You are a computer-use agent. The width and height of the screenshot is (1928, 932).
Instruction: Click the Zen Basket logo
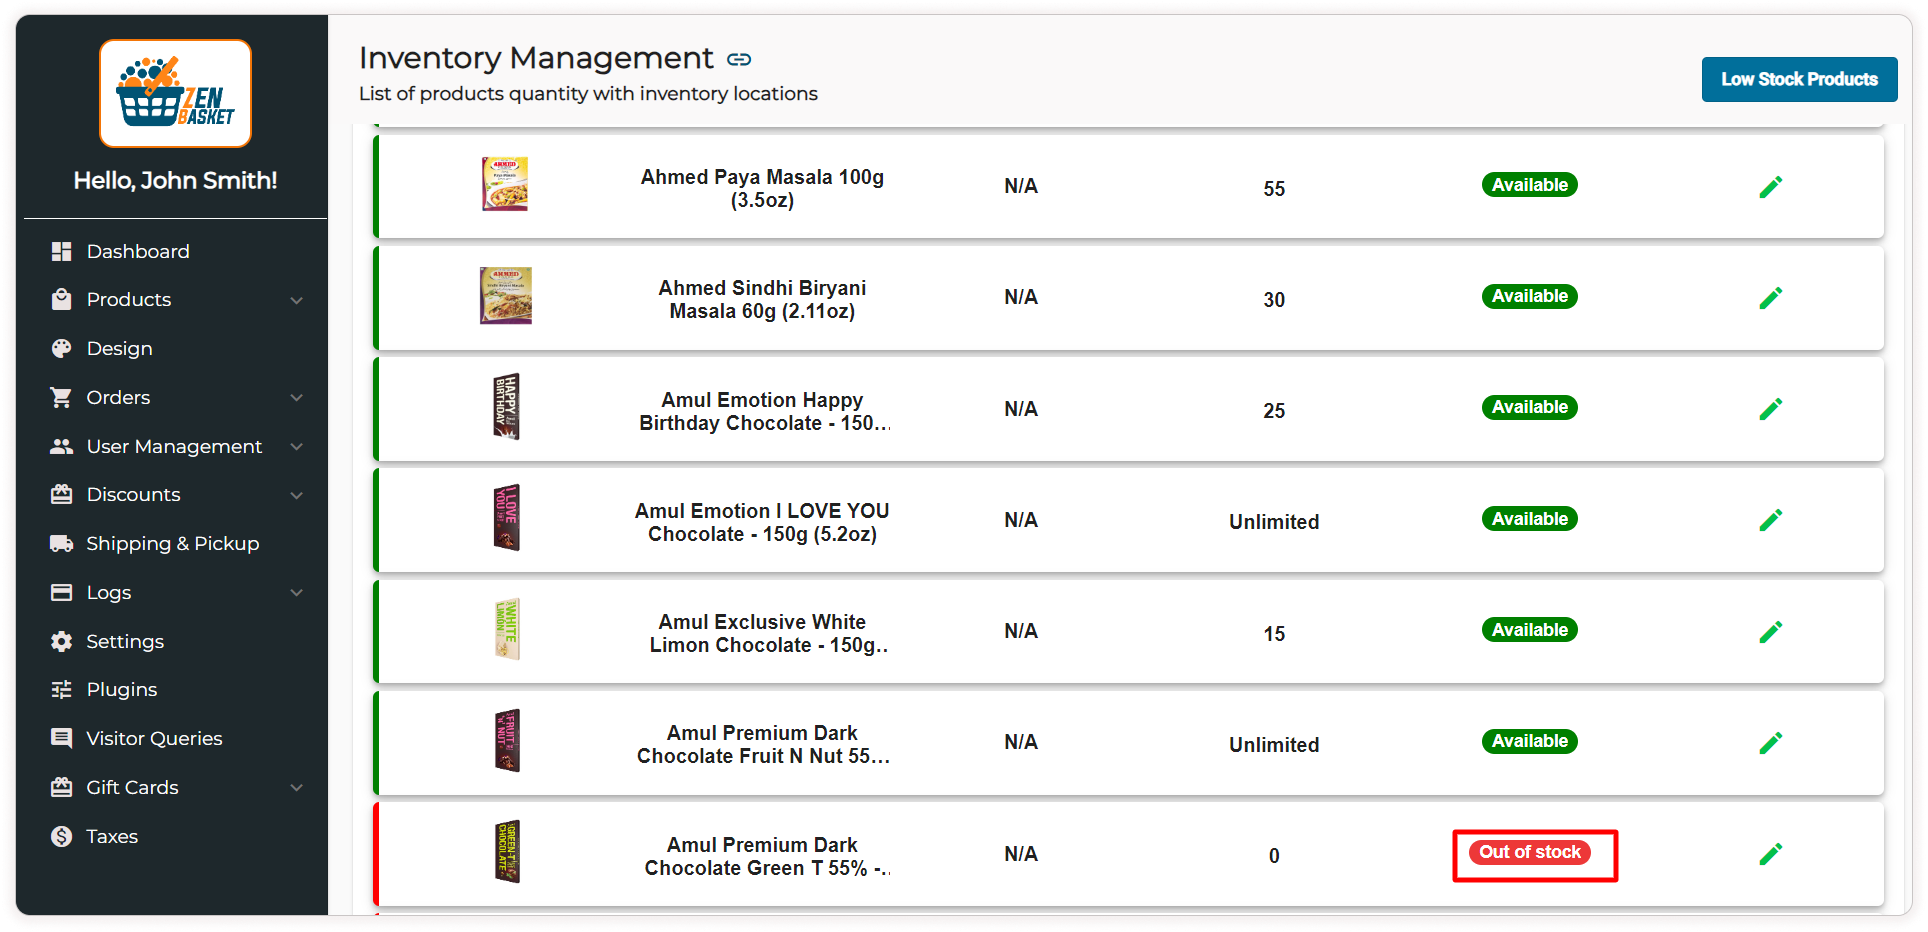pos(175,93)
